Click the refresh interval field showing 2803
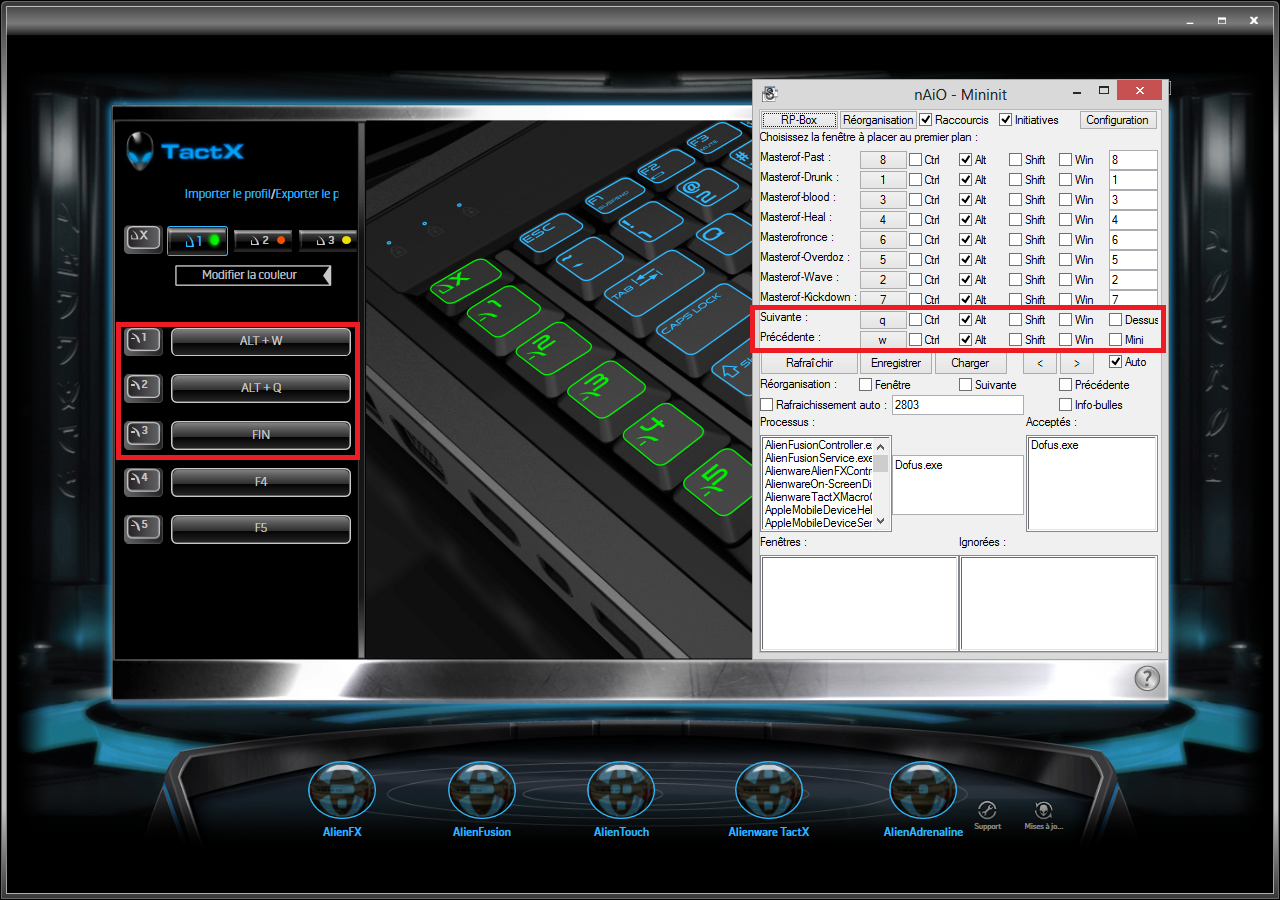1280x900 pixels. 957,405
